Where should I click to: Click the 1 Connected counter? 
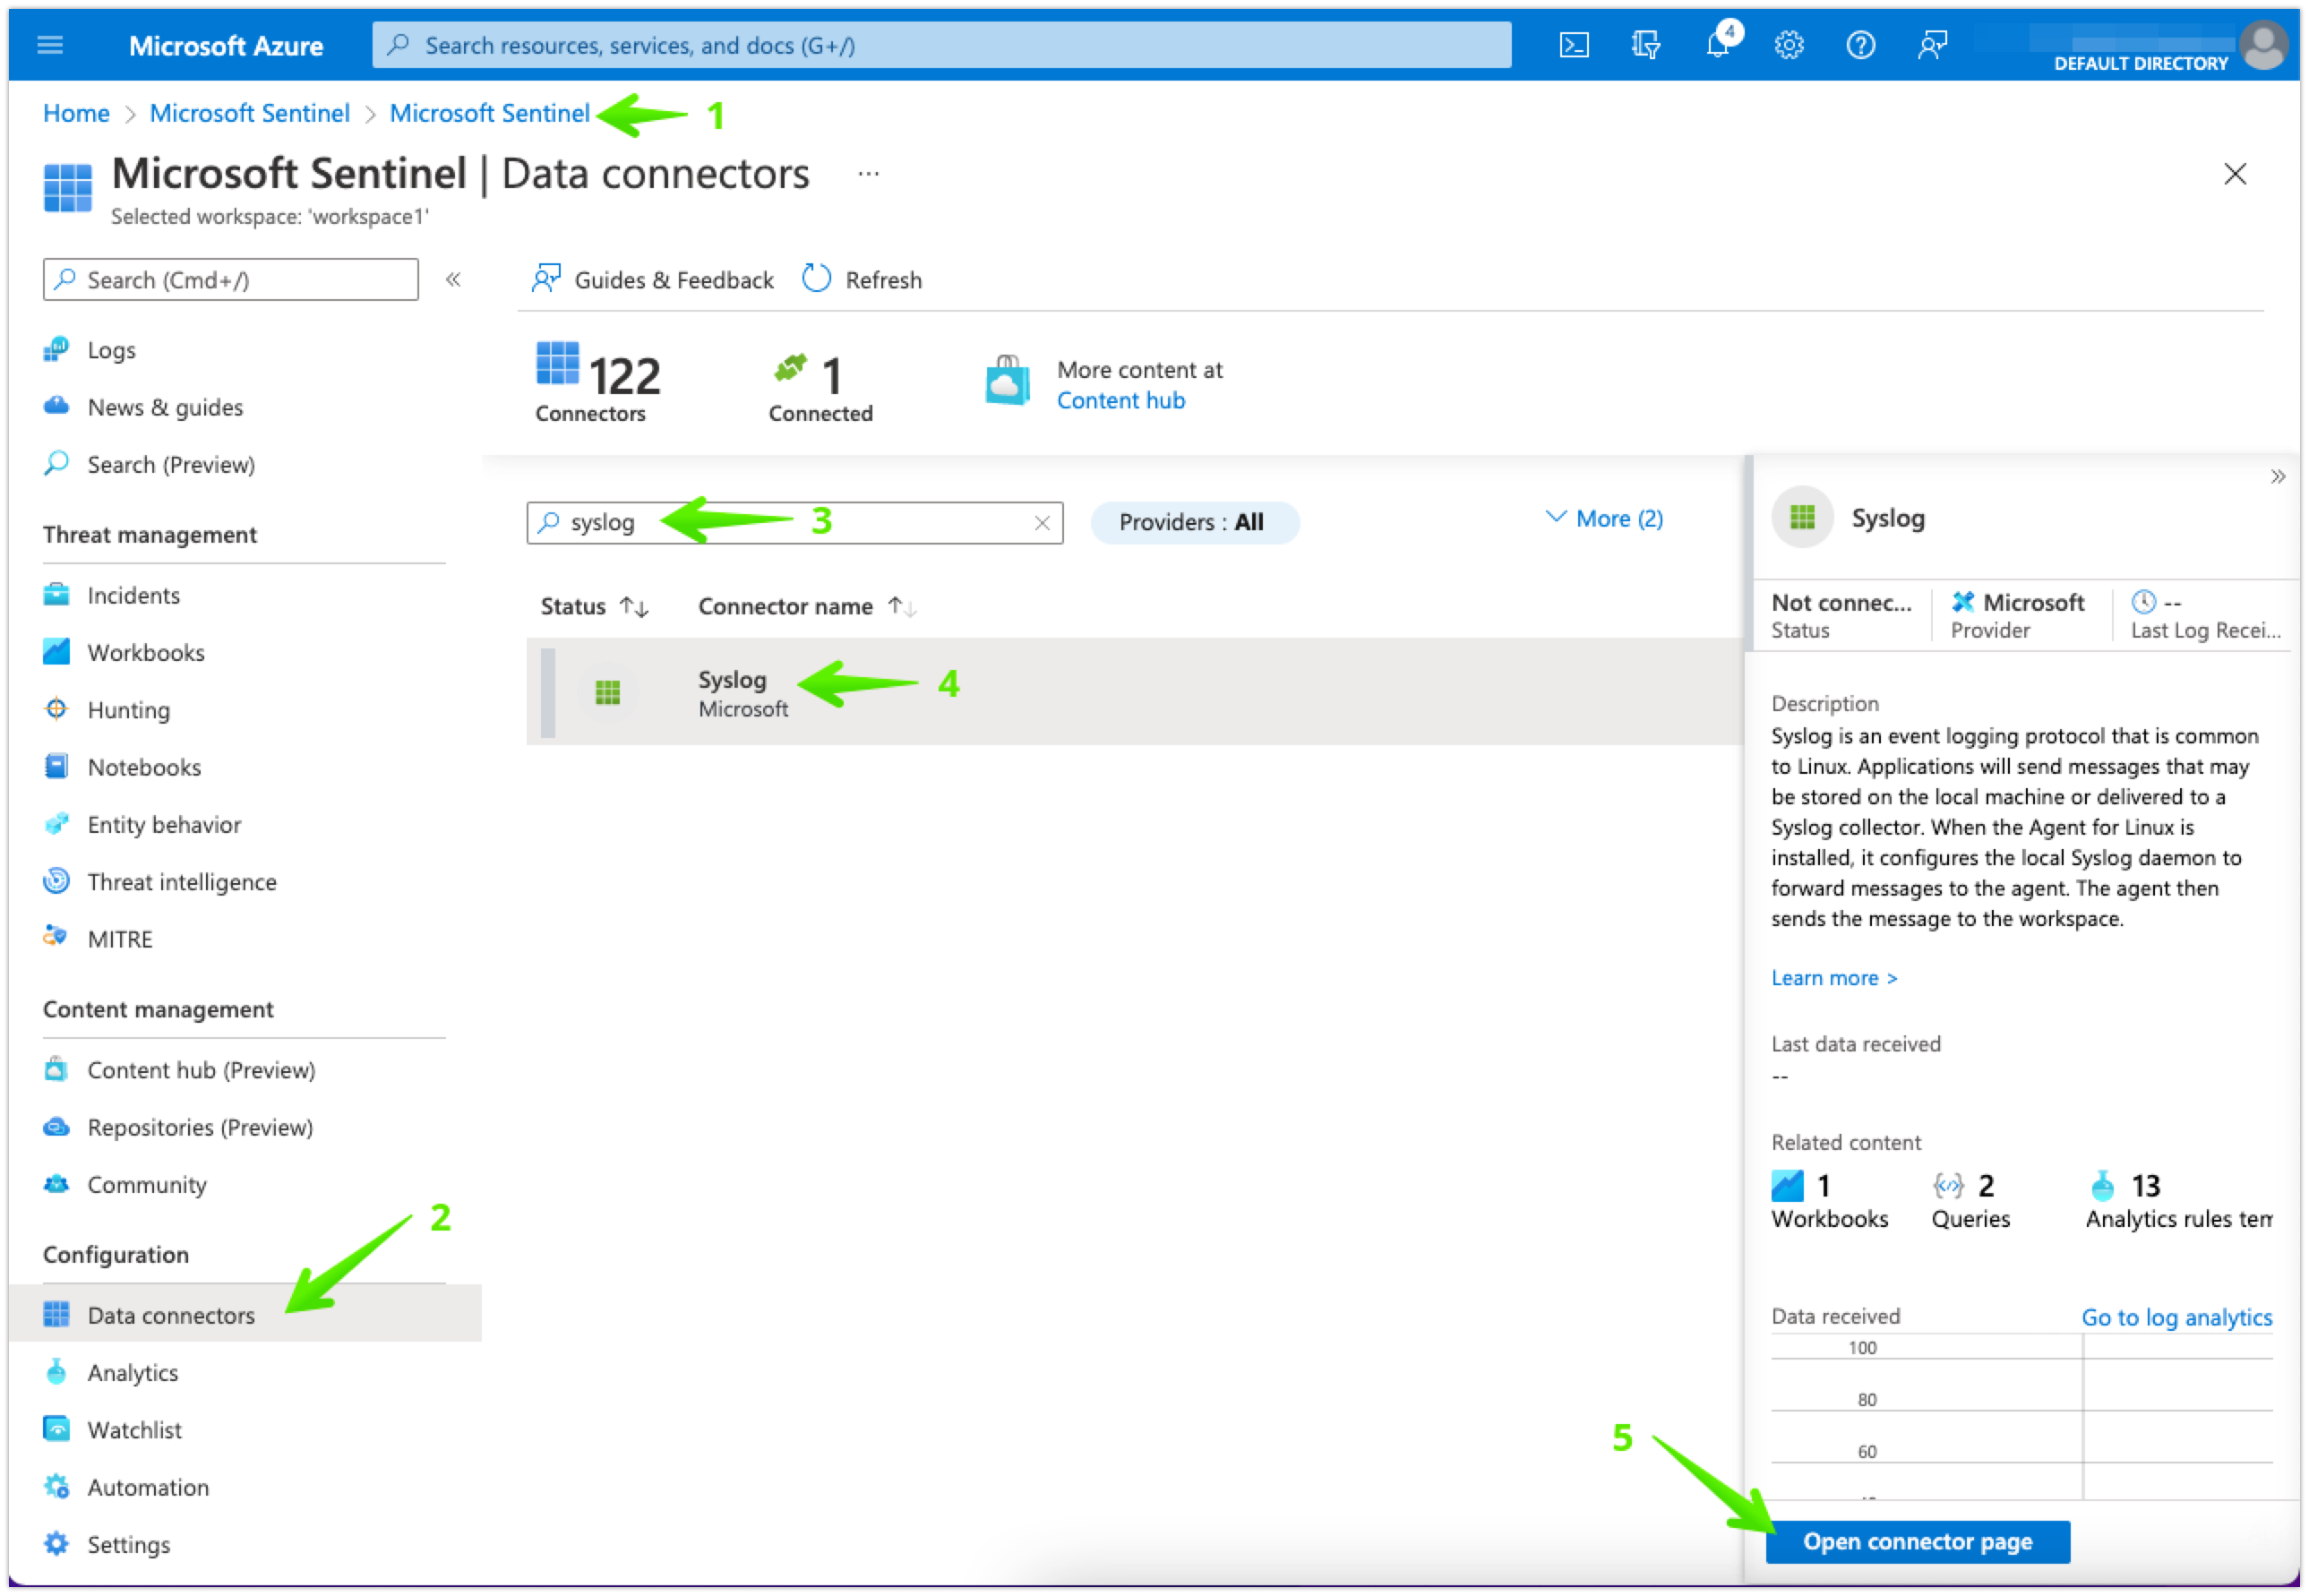(820, 388)
